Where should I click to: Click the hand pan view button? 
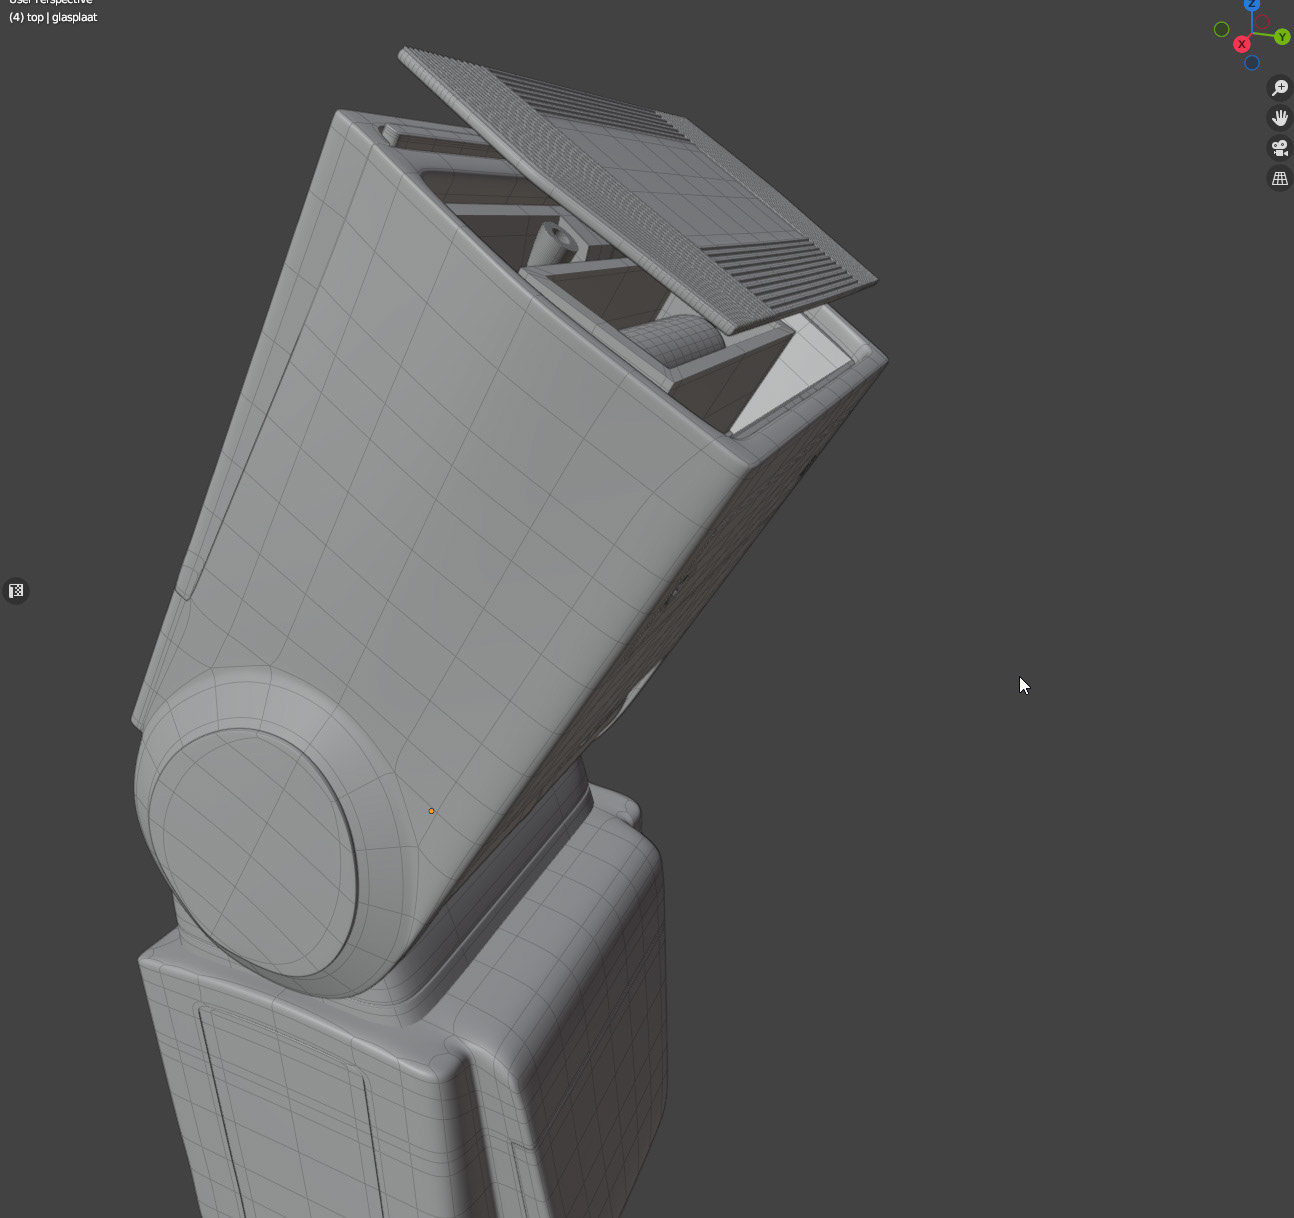1279,118
